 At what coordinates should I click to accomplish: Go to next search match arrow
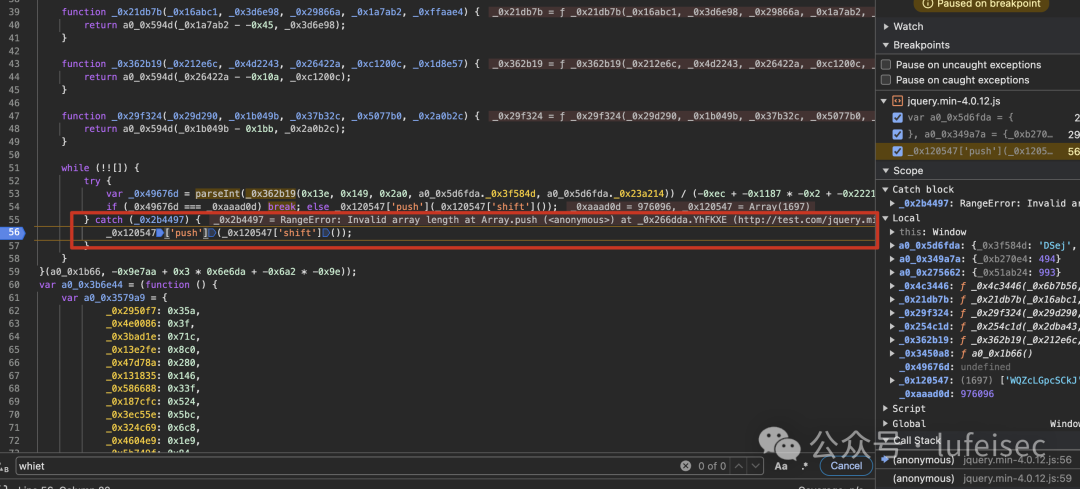click(754, 466)
